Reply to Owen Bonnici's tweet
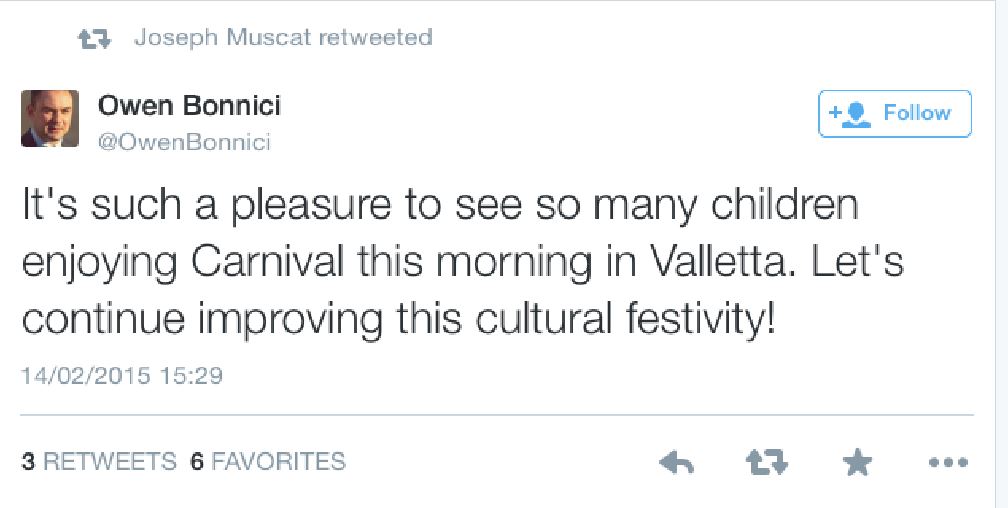Image resolution: width=1008 pixels, height=508 pixels. (677, 462)
